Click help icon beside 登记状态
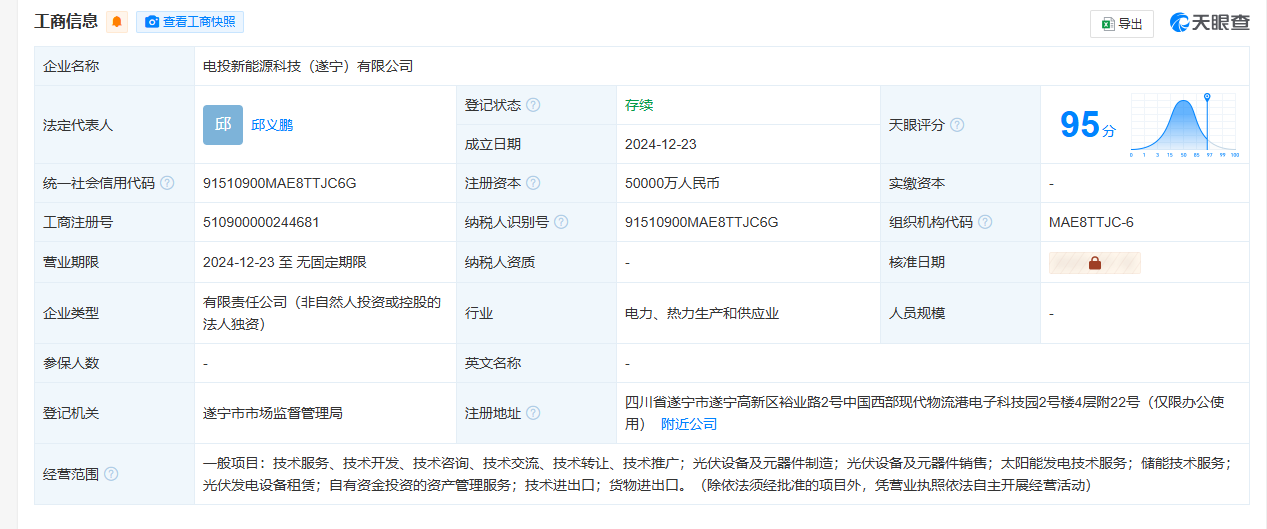The width and height of the screenshot is (1267, 529). [534, 105]
